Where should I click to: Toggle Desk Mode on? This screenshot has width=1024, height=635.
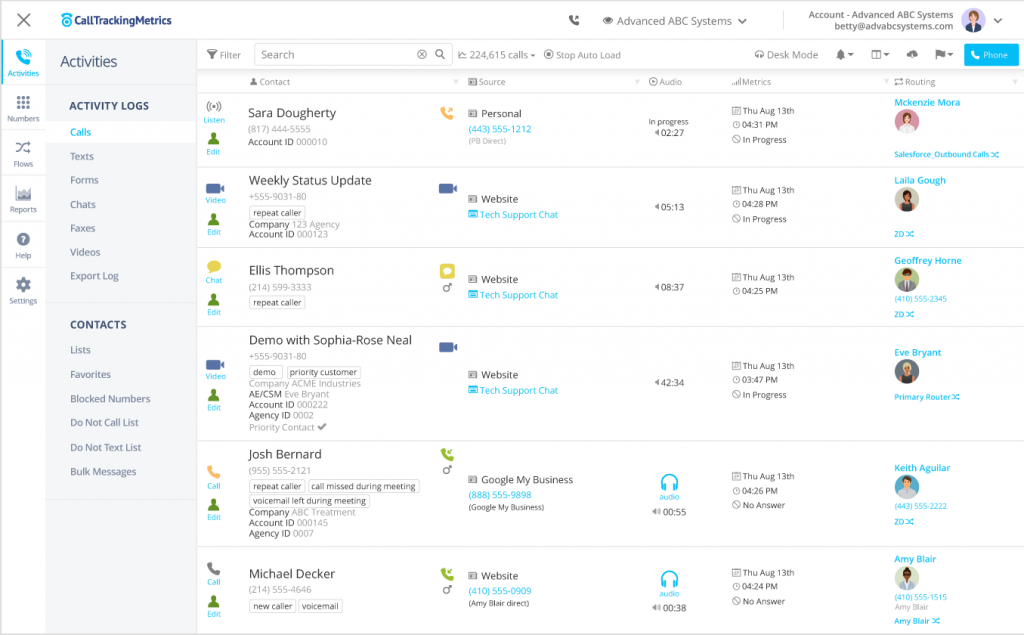pos(786,55)
